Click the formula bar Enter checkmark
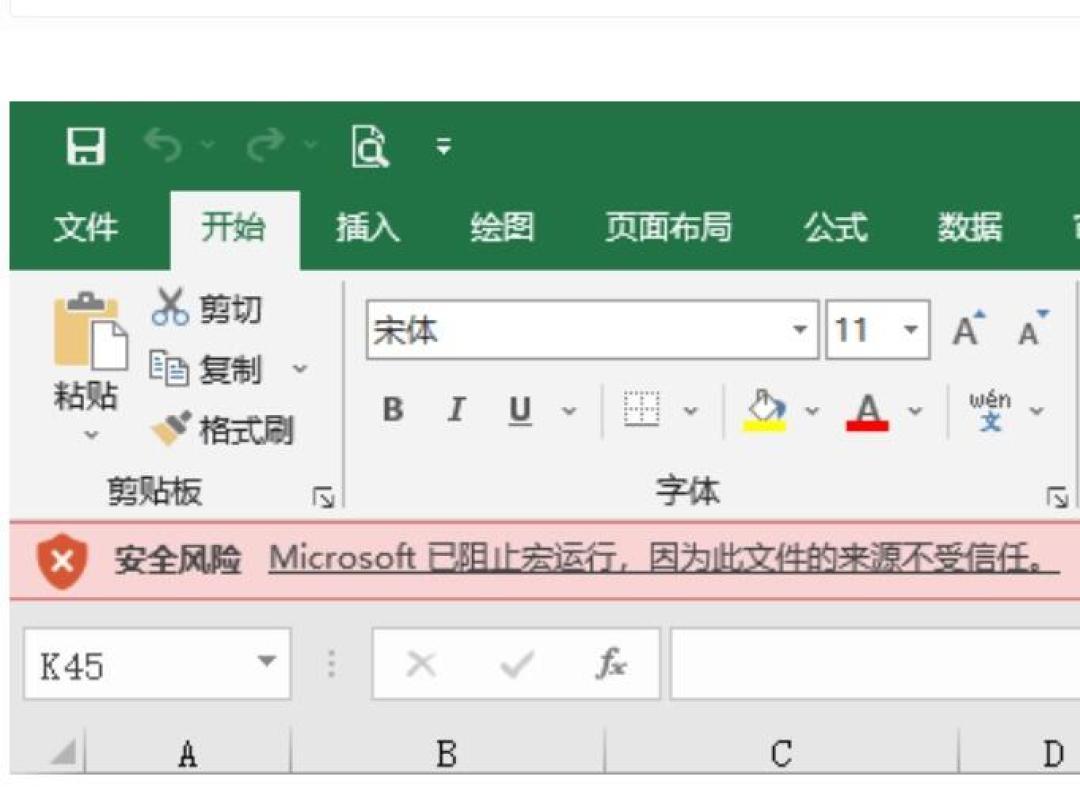Viewport: 1080px width, 811px height. [517, 665]
